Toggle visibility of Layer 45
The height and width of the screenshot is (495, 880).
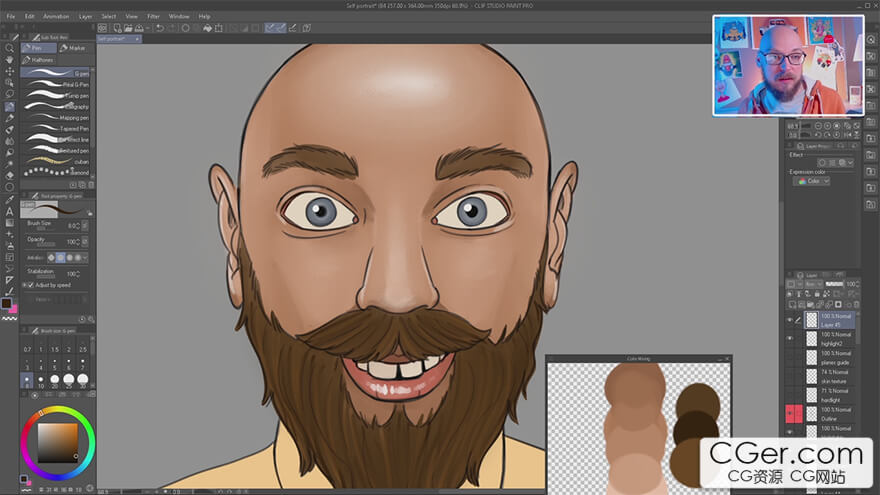(790, 320)
